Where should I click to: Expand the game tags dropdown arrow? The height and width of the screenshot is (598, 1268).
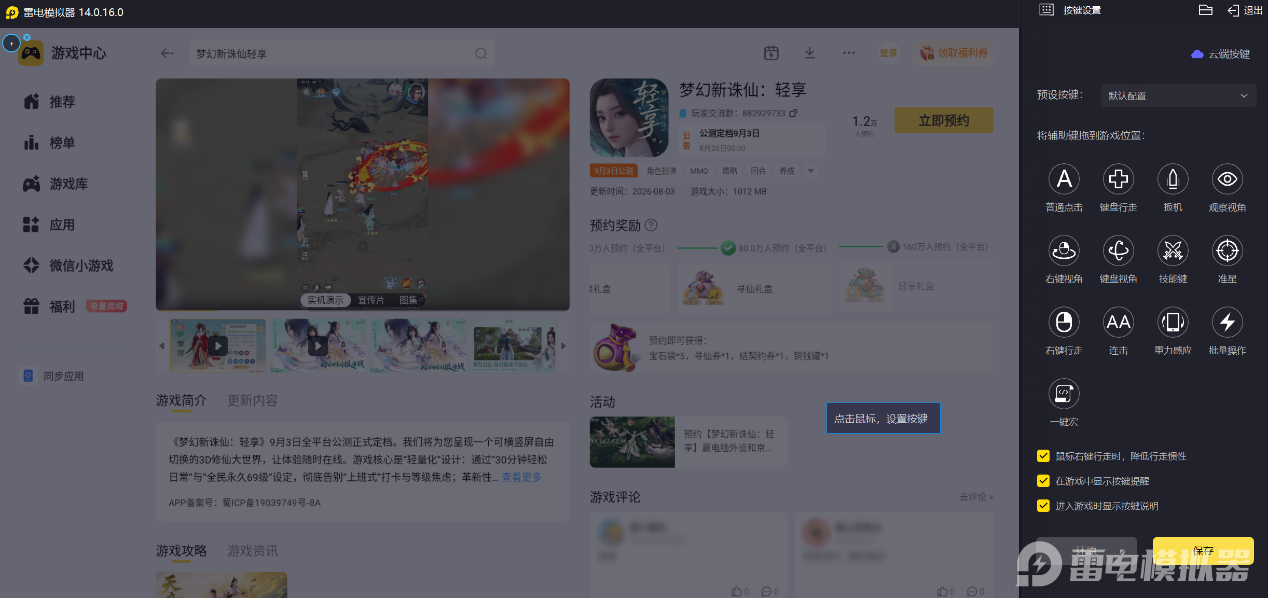click(811, 171)
